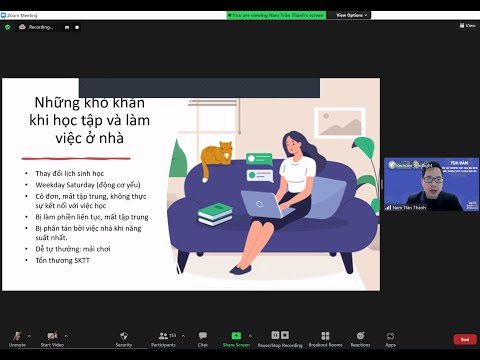Open video options arrow next to Start Video
Screen dimensions: 480x360
pyautogui.click(x=66, y=336)
